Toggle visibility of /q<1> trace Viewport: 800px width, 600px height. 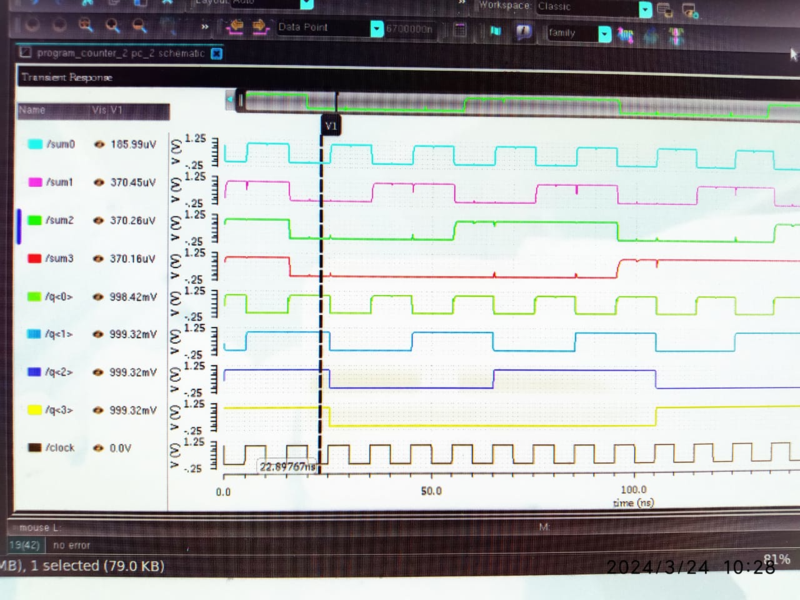98,334
